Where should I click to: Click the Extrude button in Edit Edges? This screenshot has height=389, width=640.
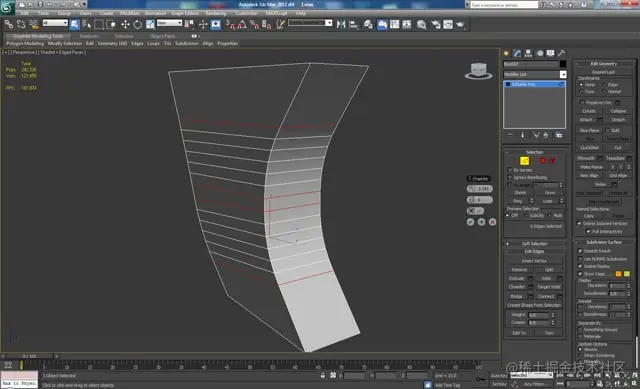coord(517,278)
